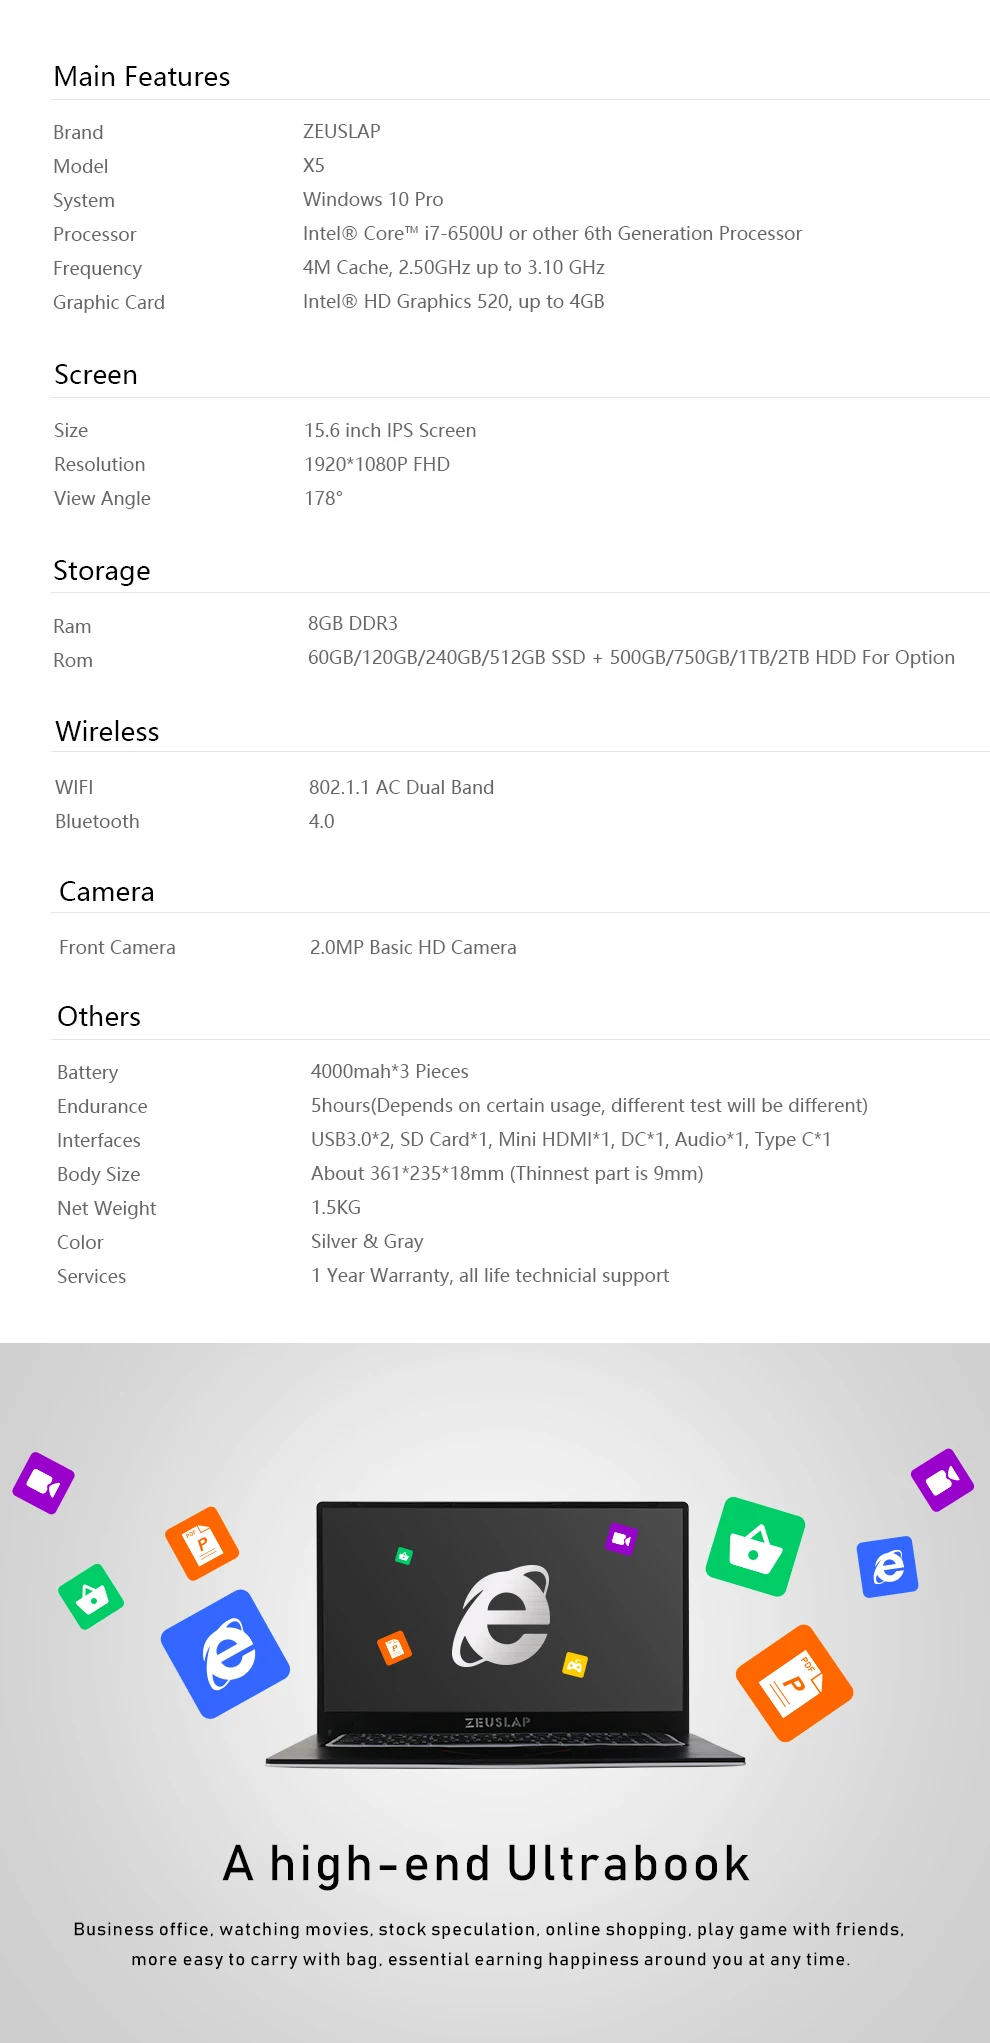Click the large green shopping bag icon

pos(755,1546)
